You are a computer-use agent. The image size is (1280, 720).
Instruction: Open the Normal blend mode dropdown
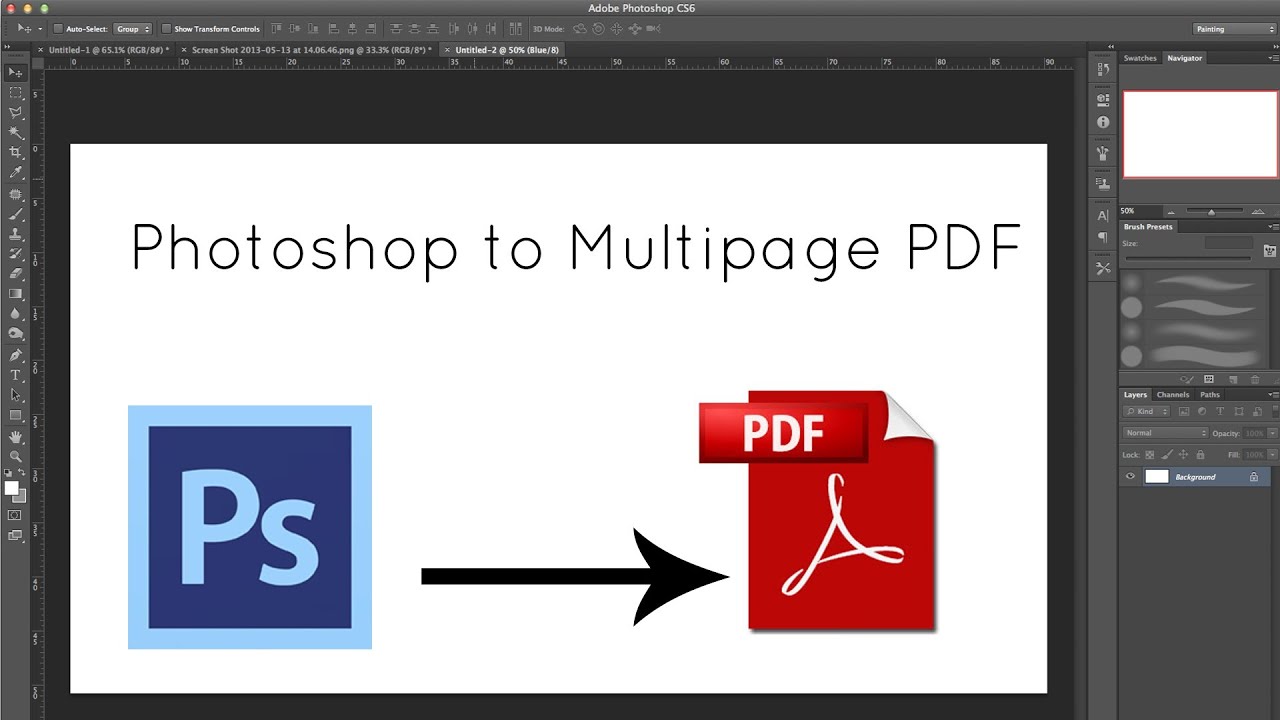point(1165,433)
